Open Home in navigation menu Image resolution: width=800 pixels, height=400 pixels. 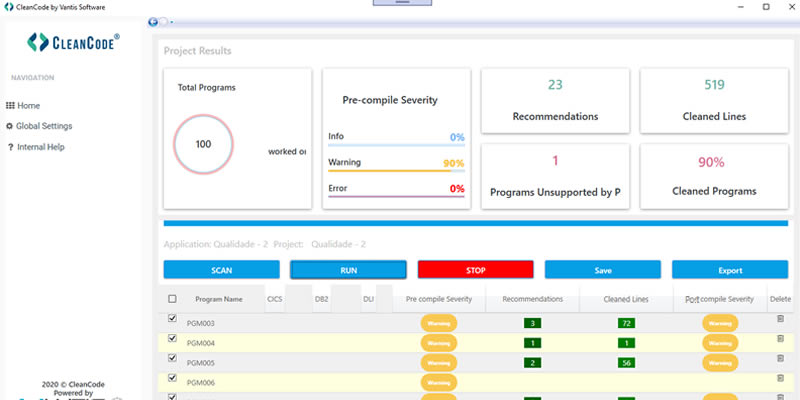pyautogui.click(x=29, y=106)
